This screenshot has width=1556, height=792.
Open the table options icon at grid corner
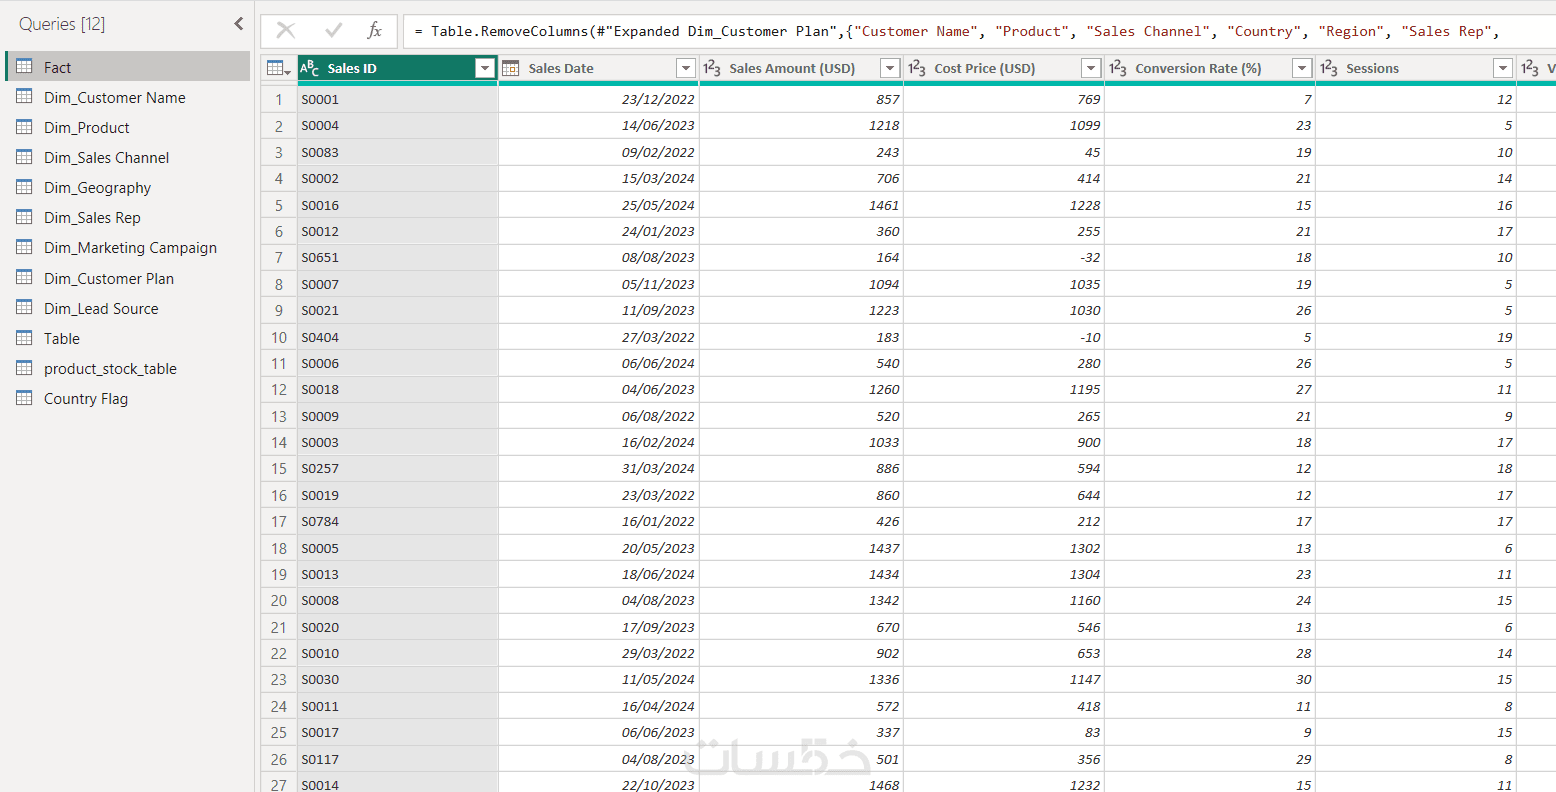pyautogui.click(x=278, y=68)
